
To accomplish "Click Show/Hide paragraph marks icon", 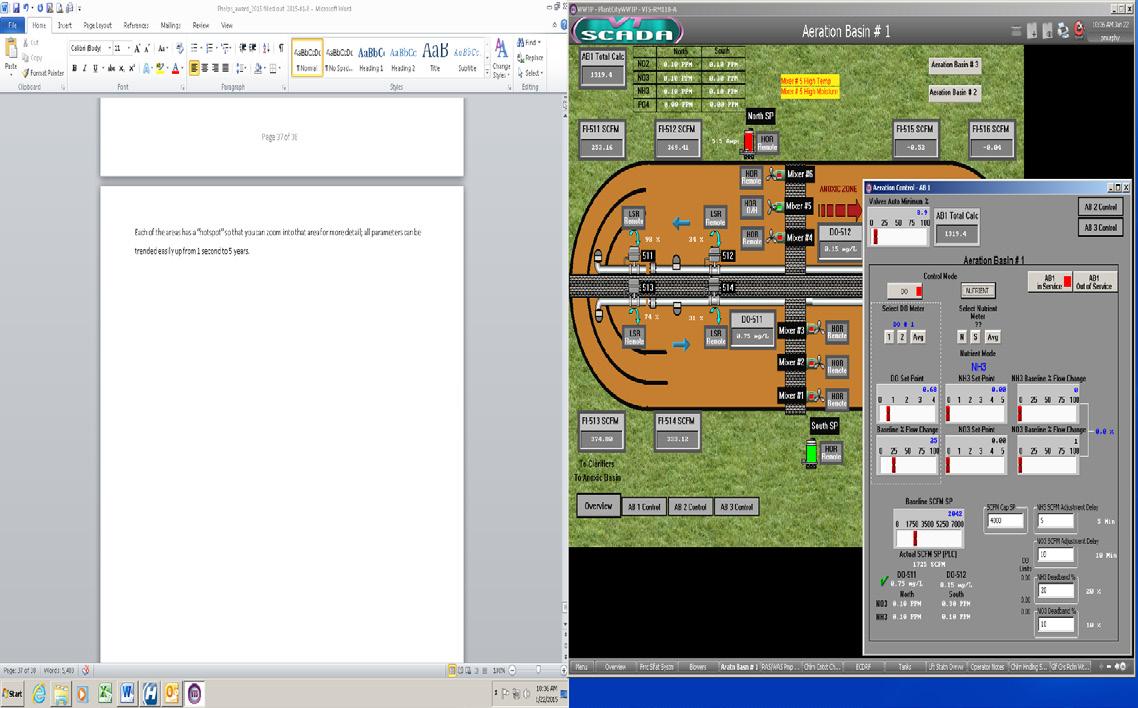I will [281, 49].
